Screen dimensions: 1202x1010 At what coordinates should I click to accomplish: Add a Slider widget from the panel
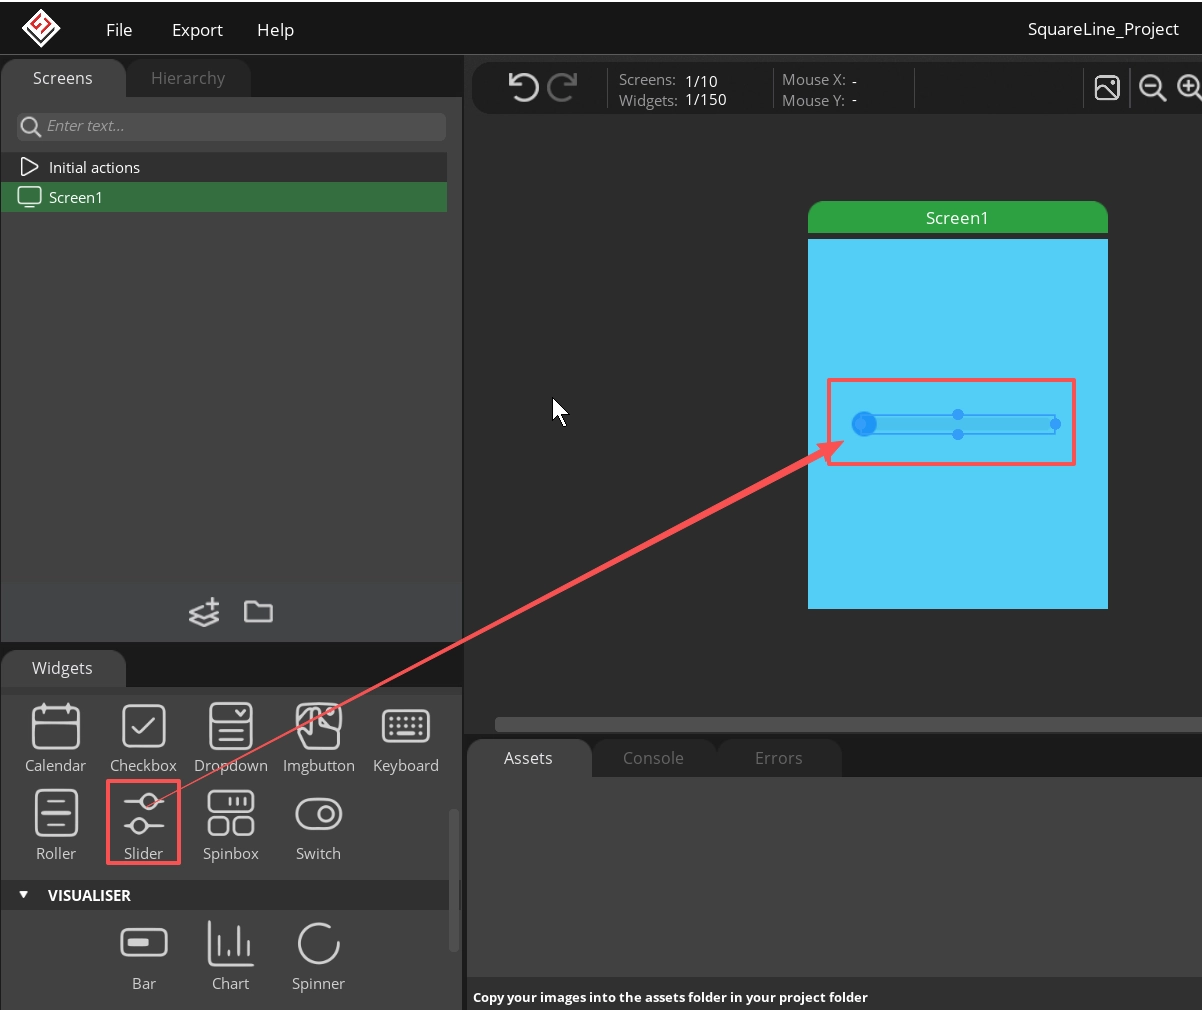[x=143, y=825]
